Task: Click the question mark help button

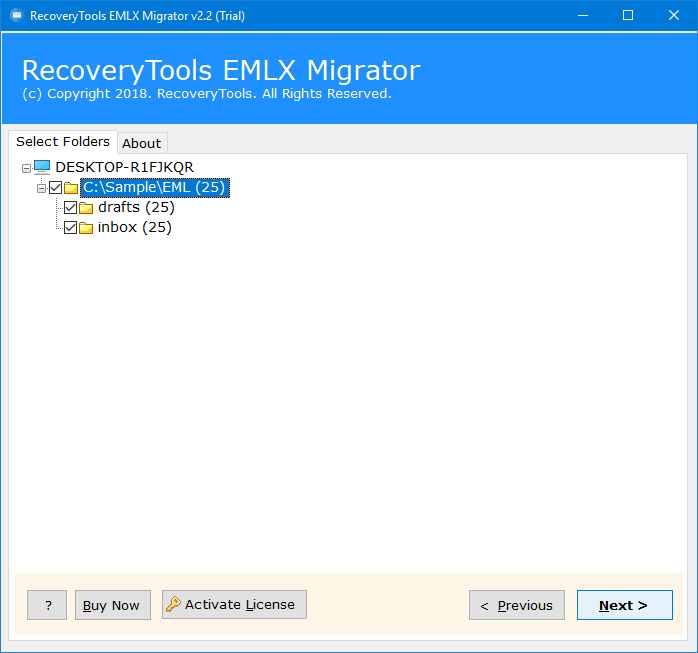Action: [x=47, y=605]
